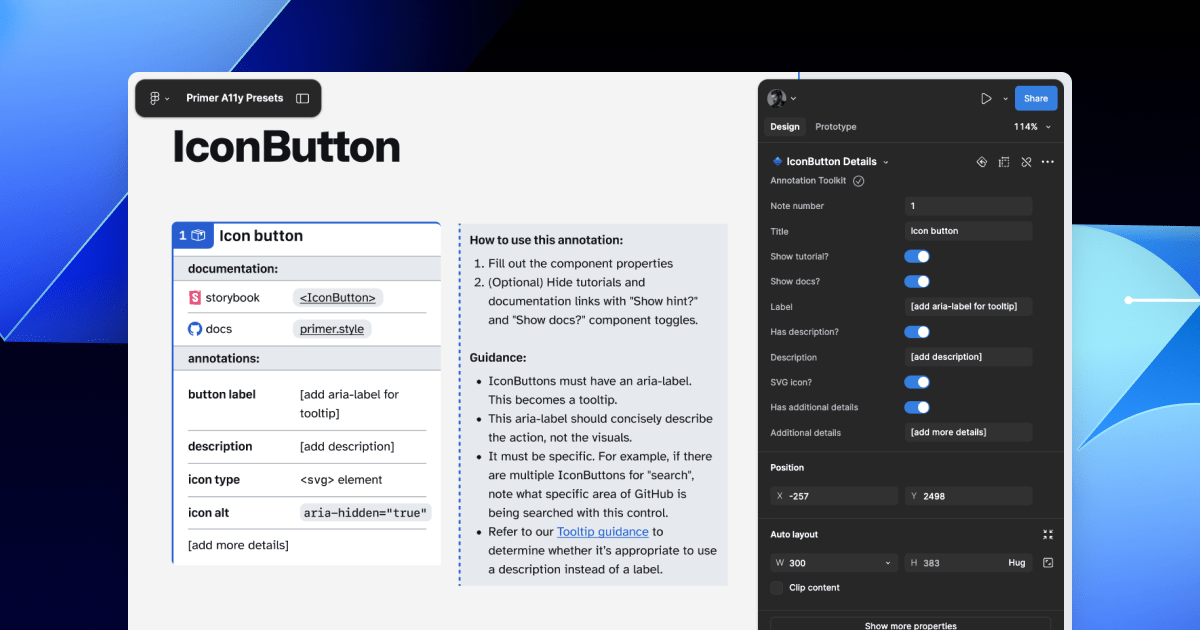Click the go to main component icon
This screenshot has width=1200, height=630.
click(981, 162)
